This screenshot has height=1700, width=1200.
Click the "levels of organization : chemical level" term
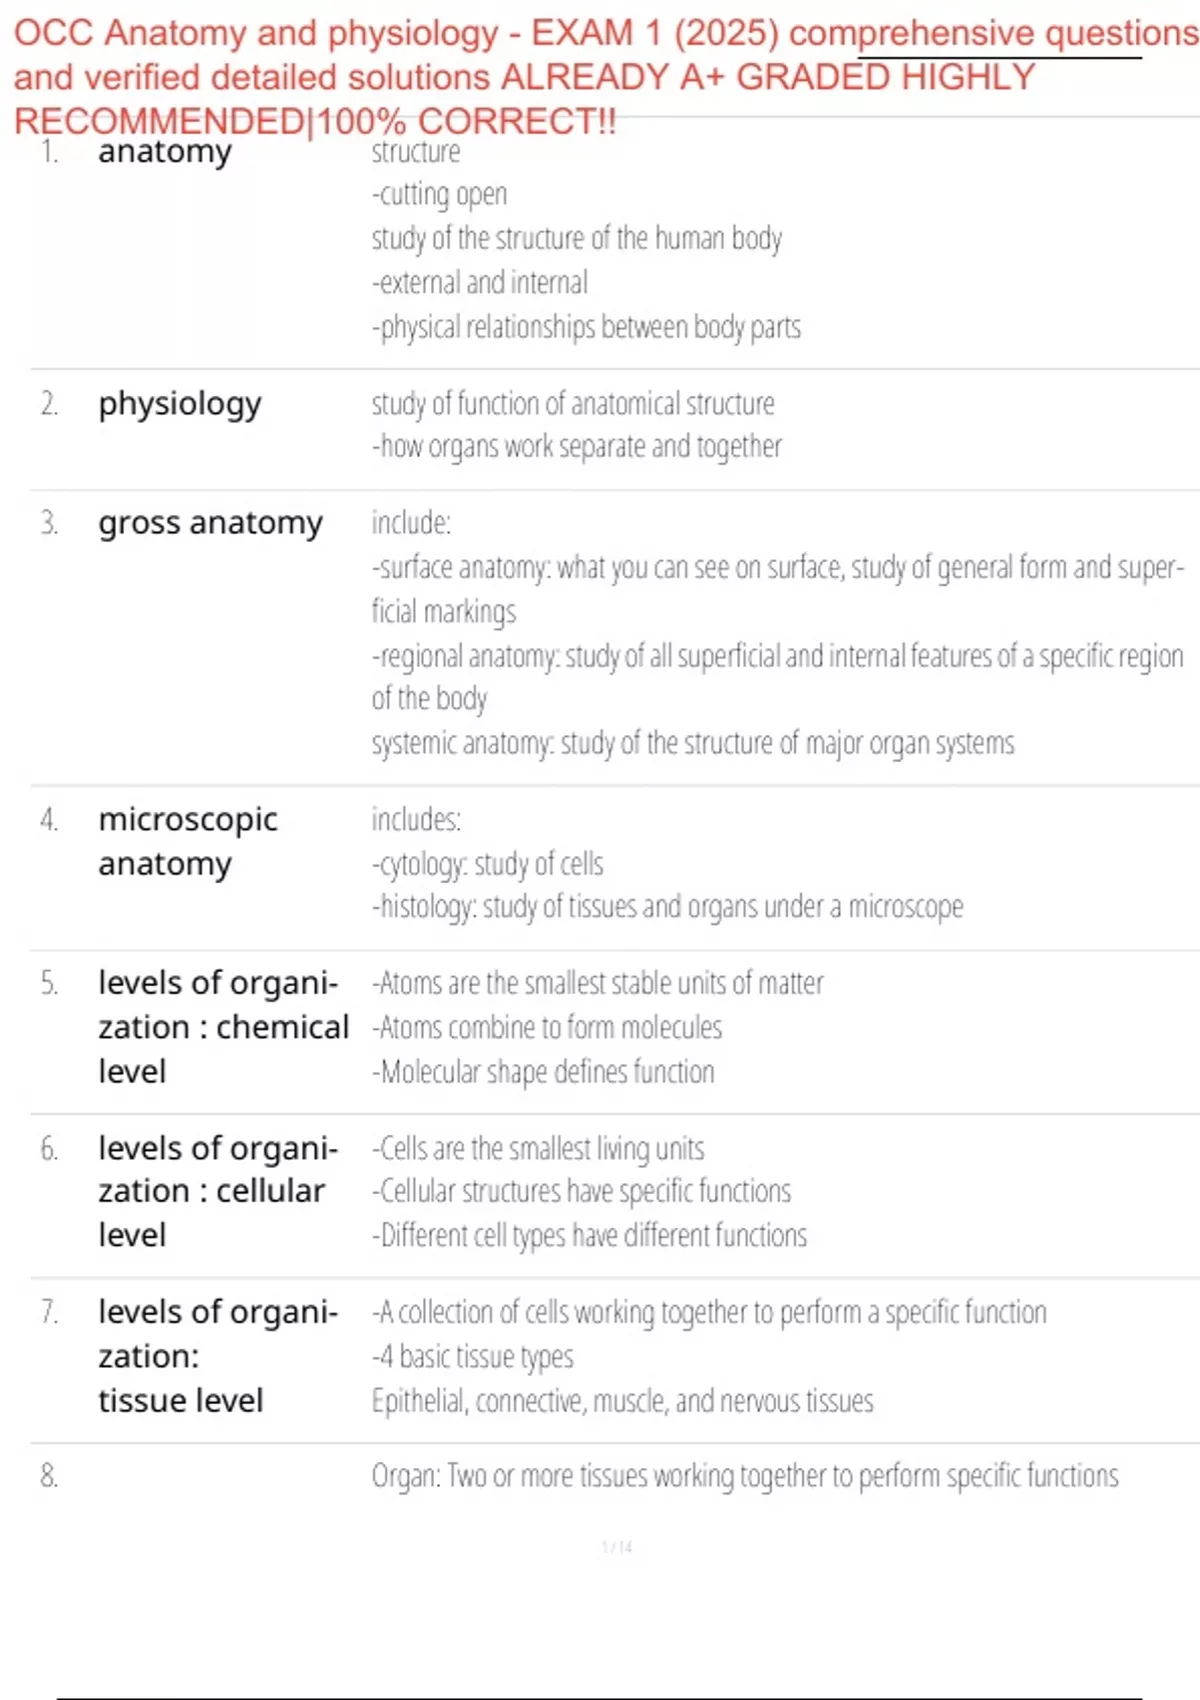[222, 1027]
